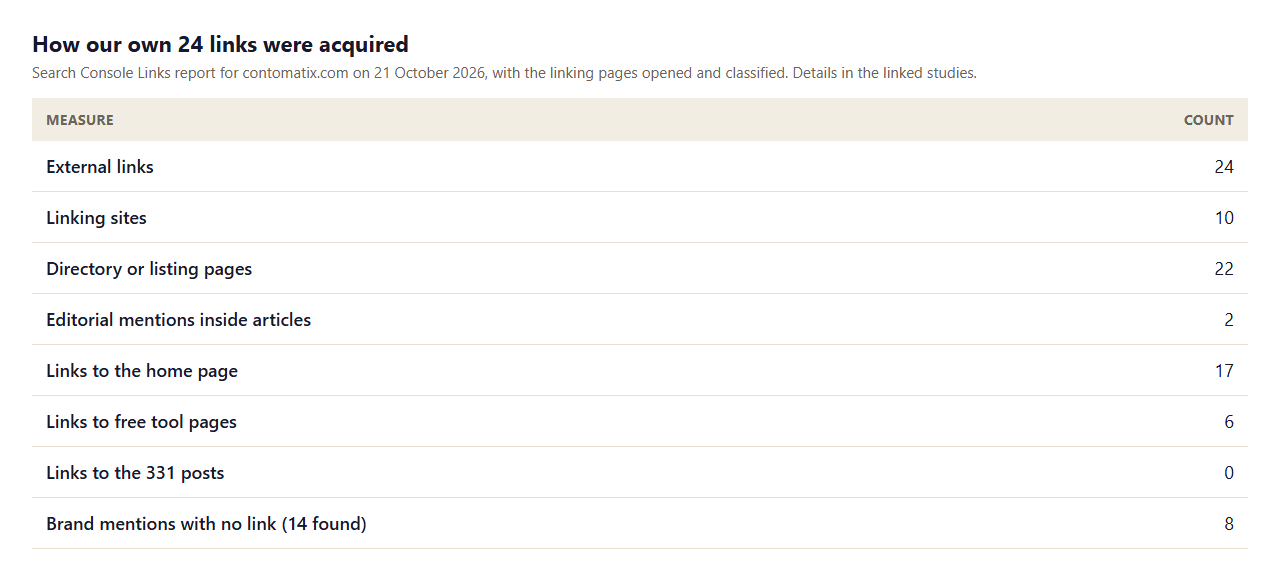1280x577 pixels.
Task: Click the Directory pages count 22
Action: [1224, 269]
